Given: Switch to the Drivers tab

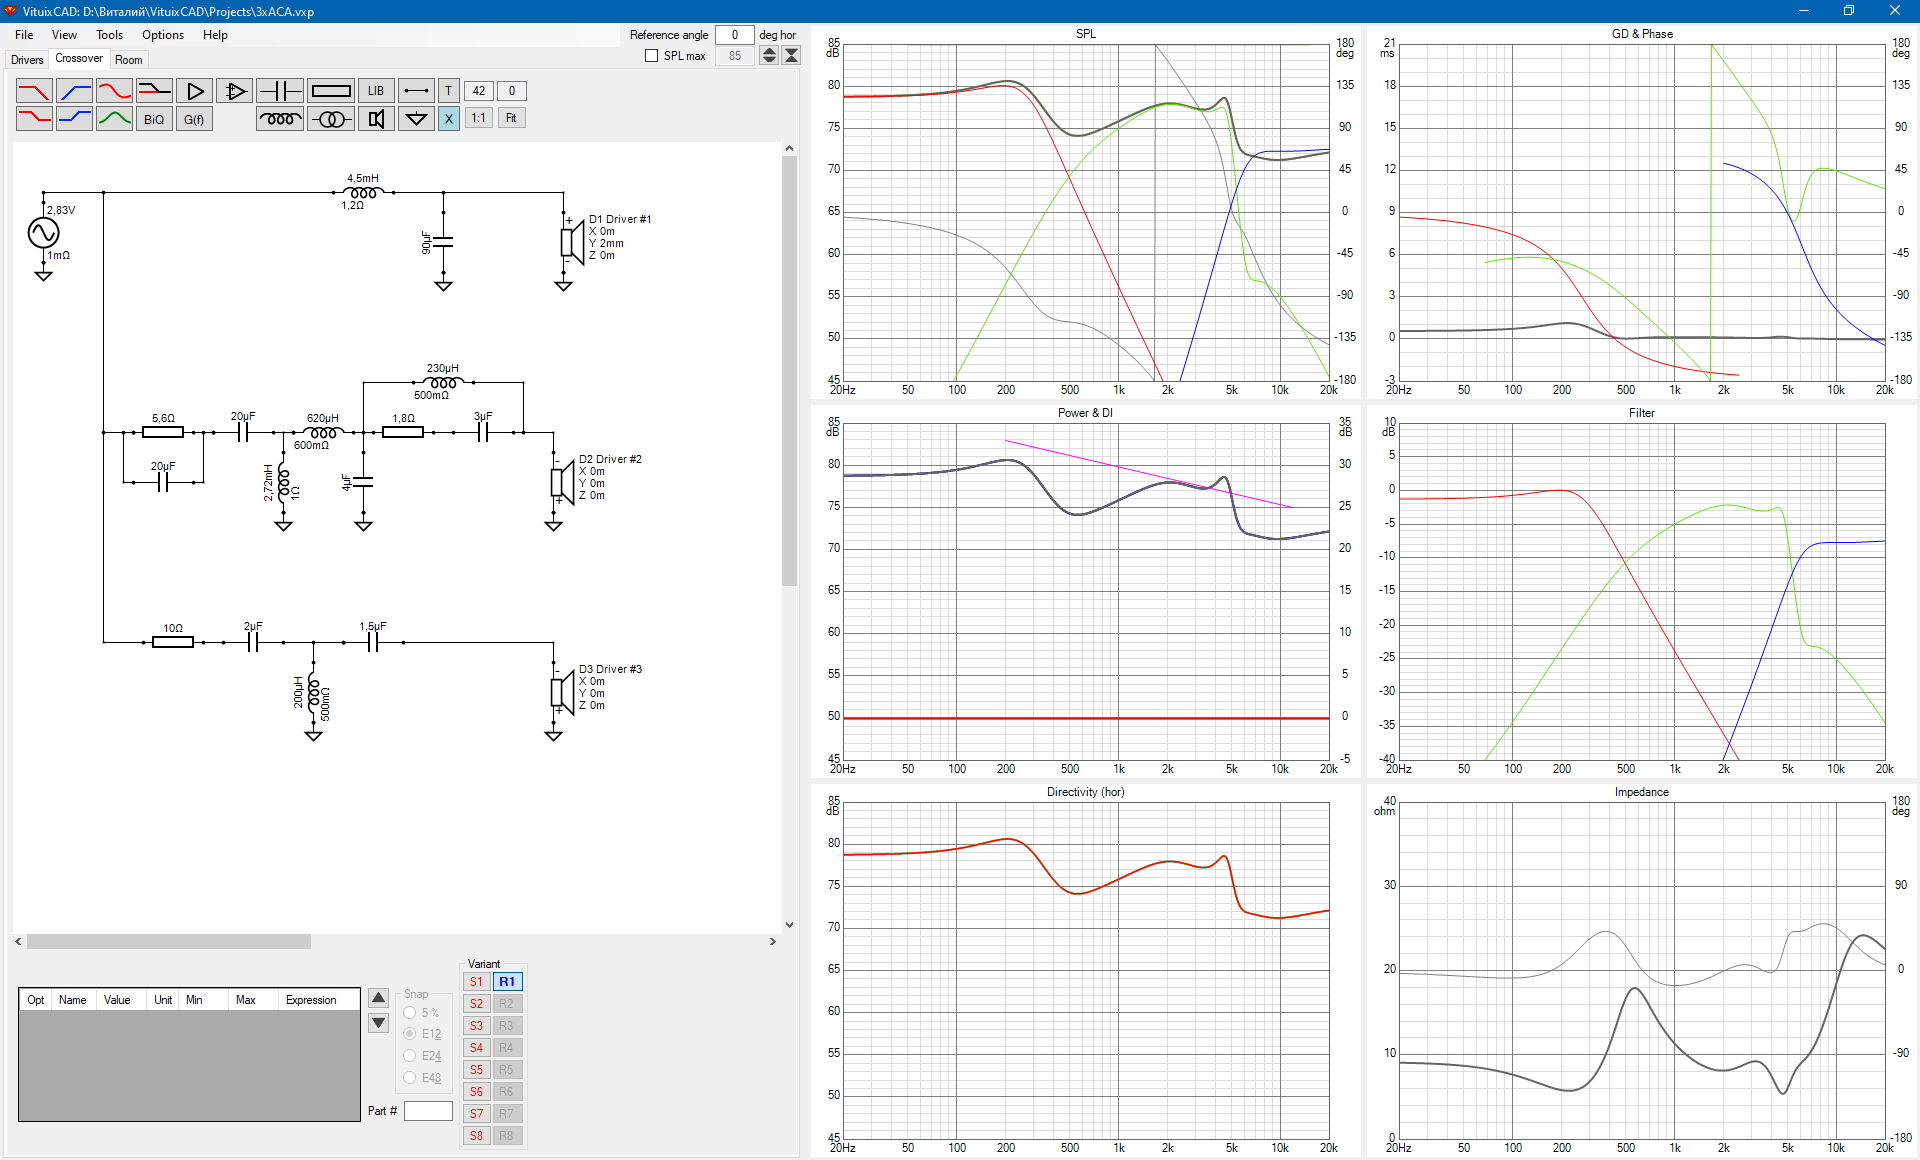Looking at the screenshot, I should pyautogui.click(x=27, y=60).
